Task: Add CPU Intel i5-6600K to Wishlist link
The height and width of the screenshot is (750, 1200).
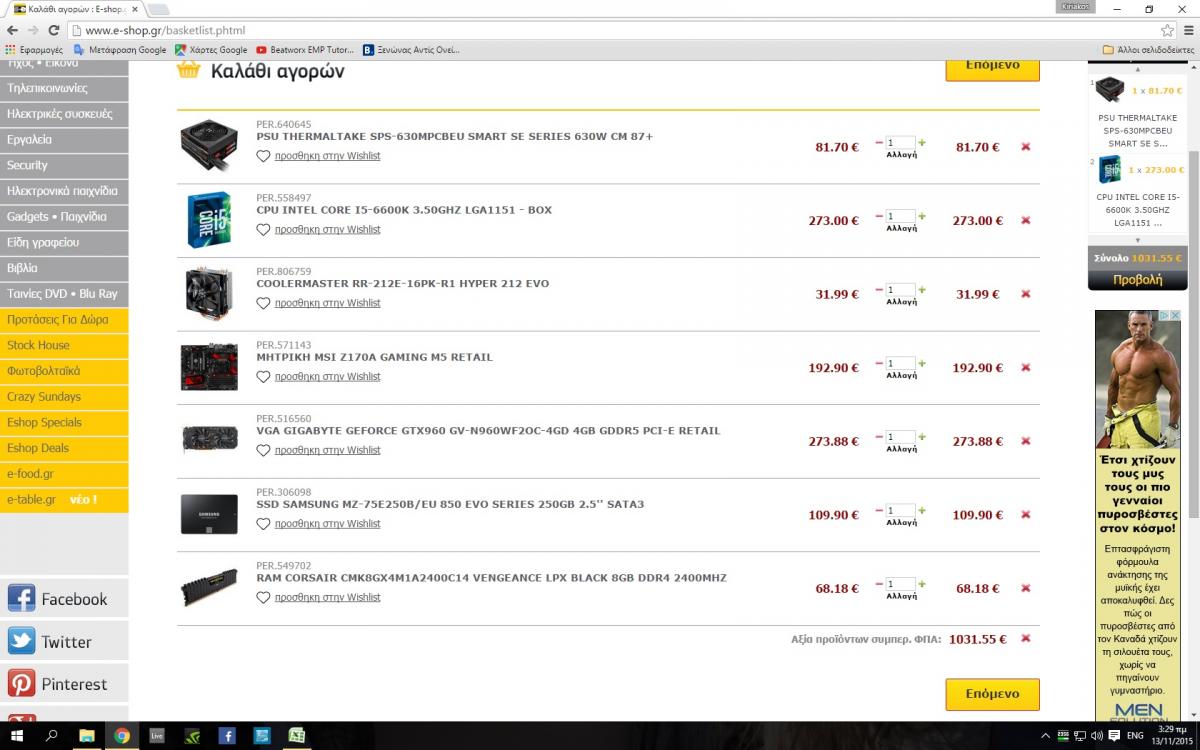Action: click(x=327, y=230)
